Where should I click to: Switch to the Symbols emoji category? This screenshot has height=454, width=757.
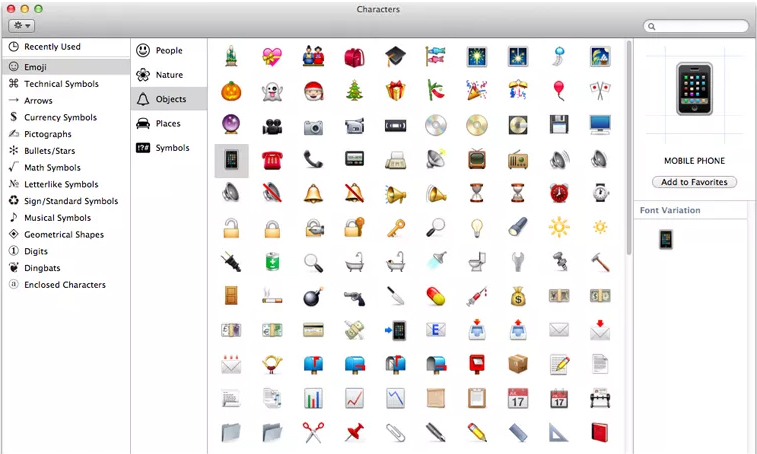point(169,148)
